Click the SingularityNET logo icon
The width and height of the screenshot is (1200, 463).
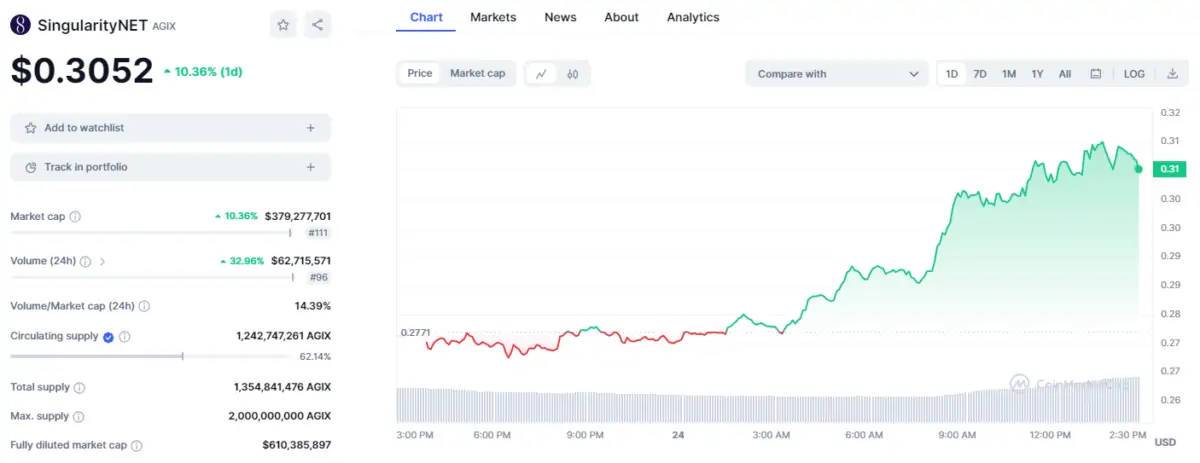coord(20,25)
